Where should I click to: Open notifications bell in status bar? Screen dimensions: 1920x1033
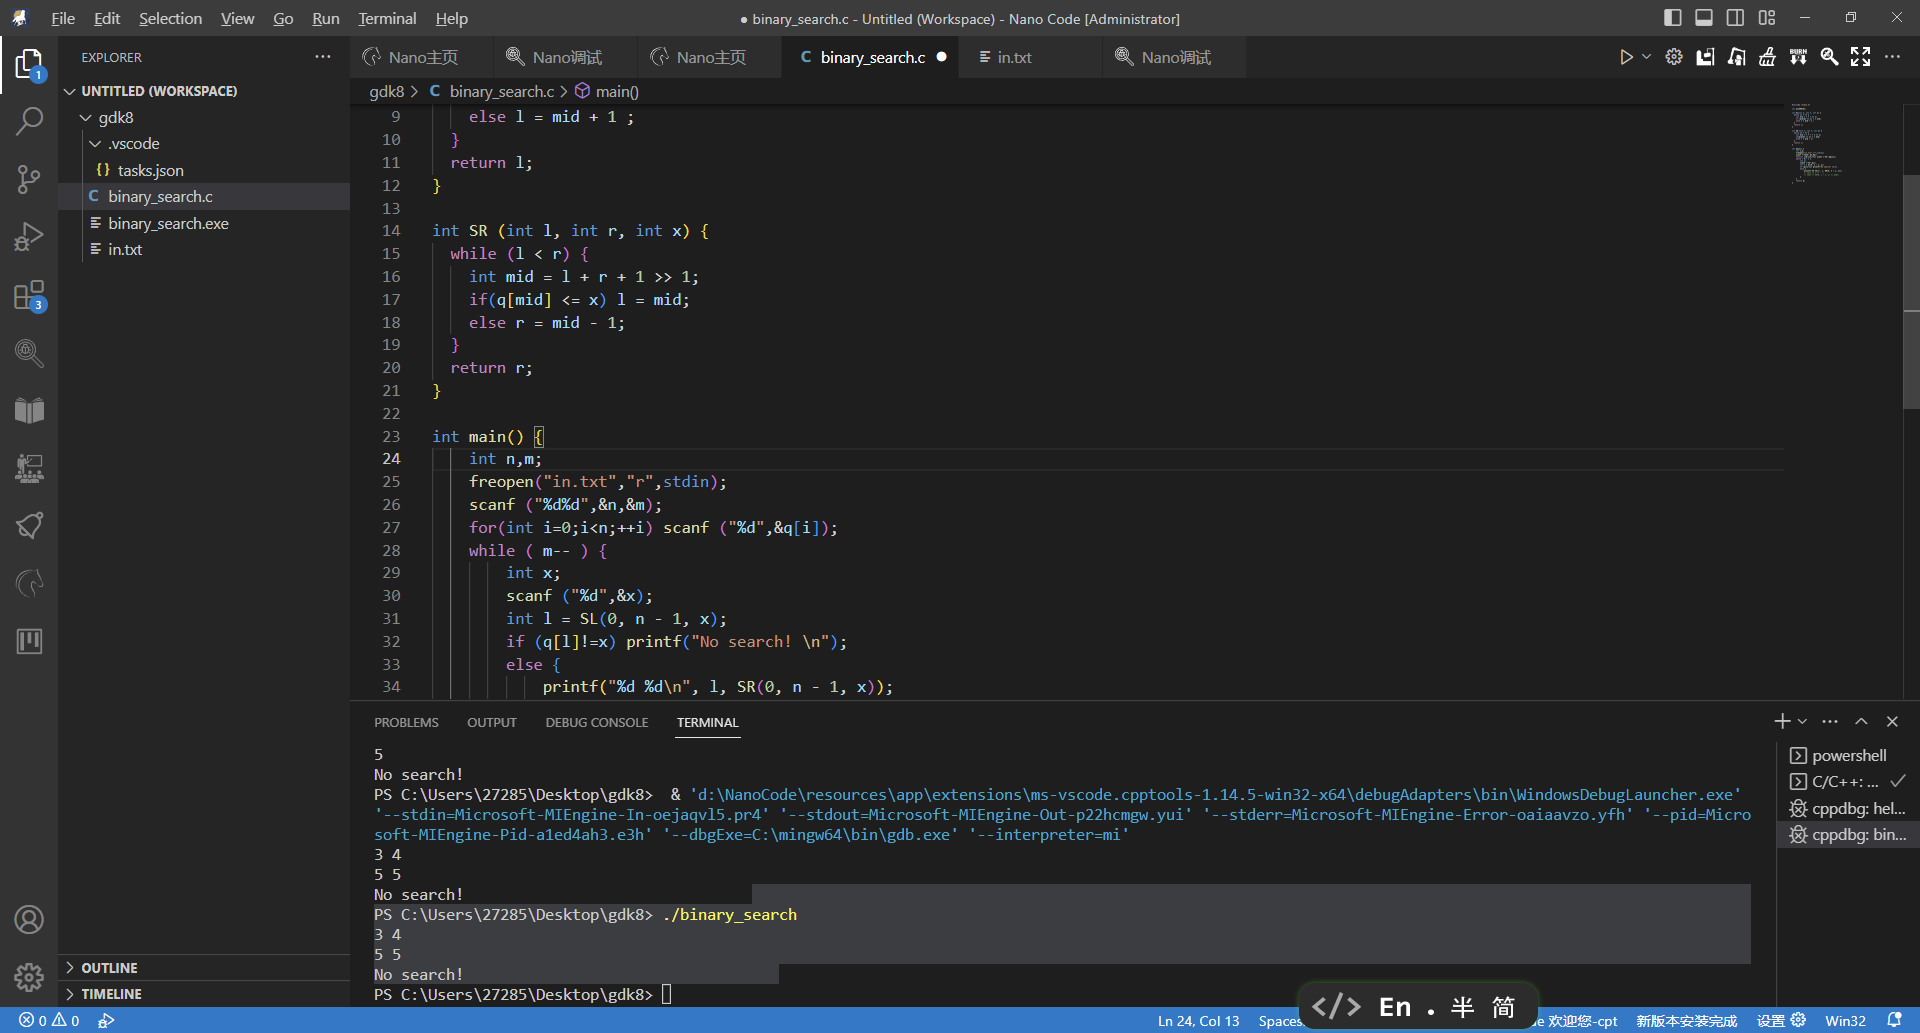pyautogui.click(x=1894, y=1021)
